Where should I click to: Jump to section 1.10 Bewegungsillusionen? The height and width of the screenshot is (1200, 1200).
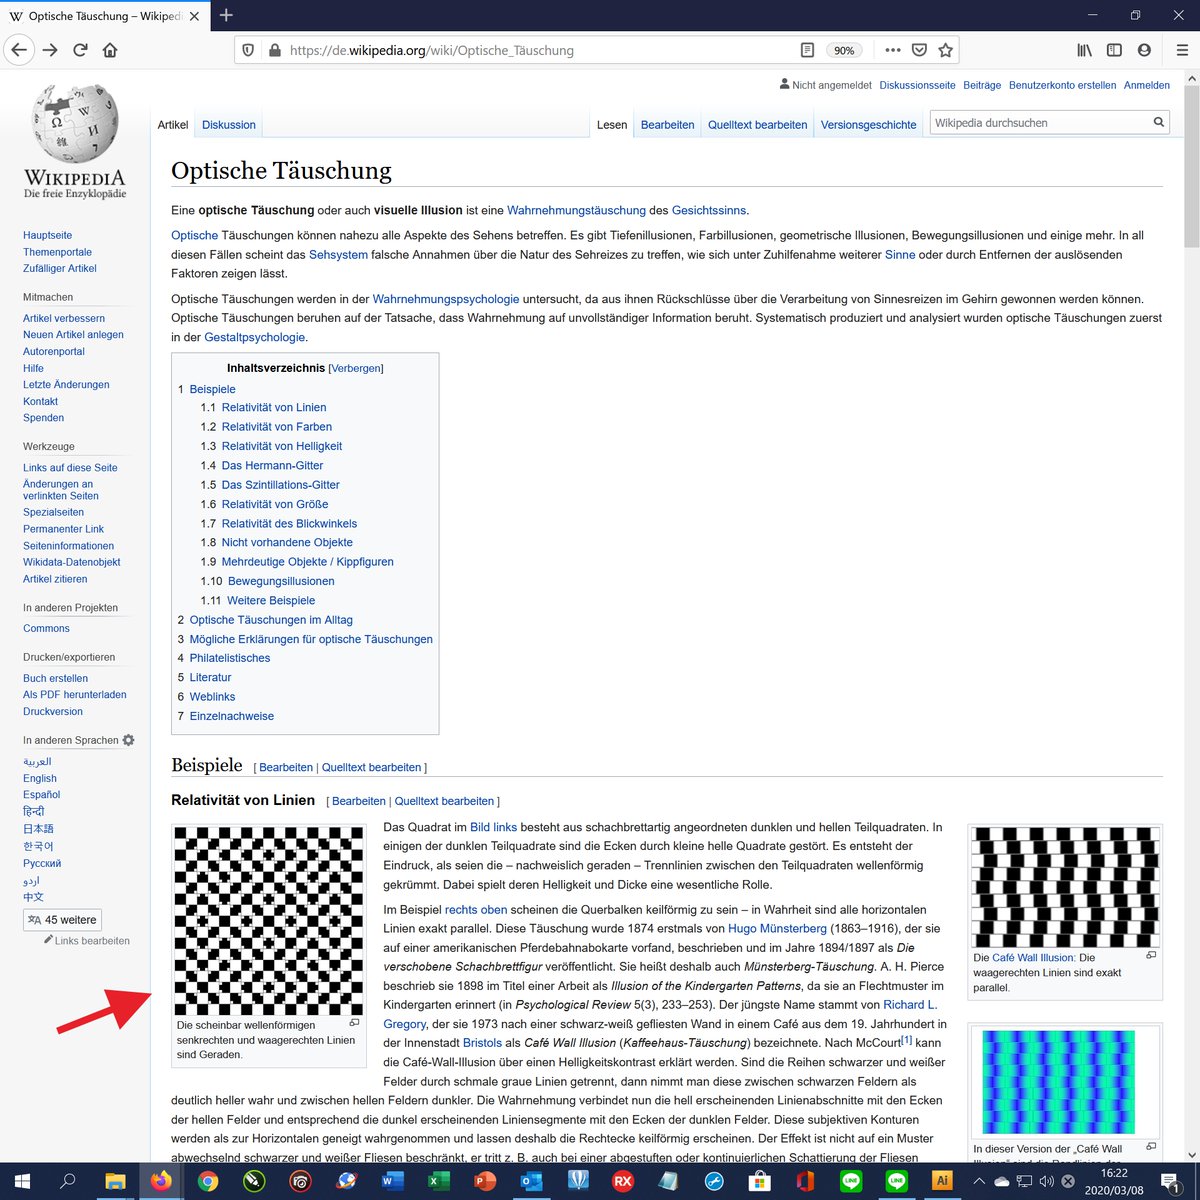point(281,581)
